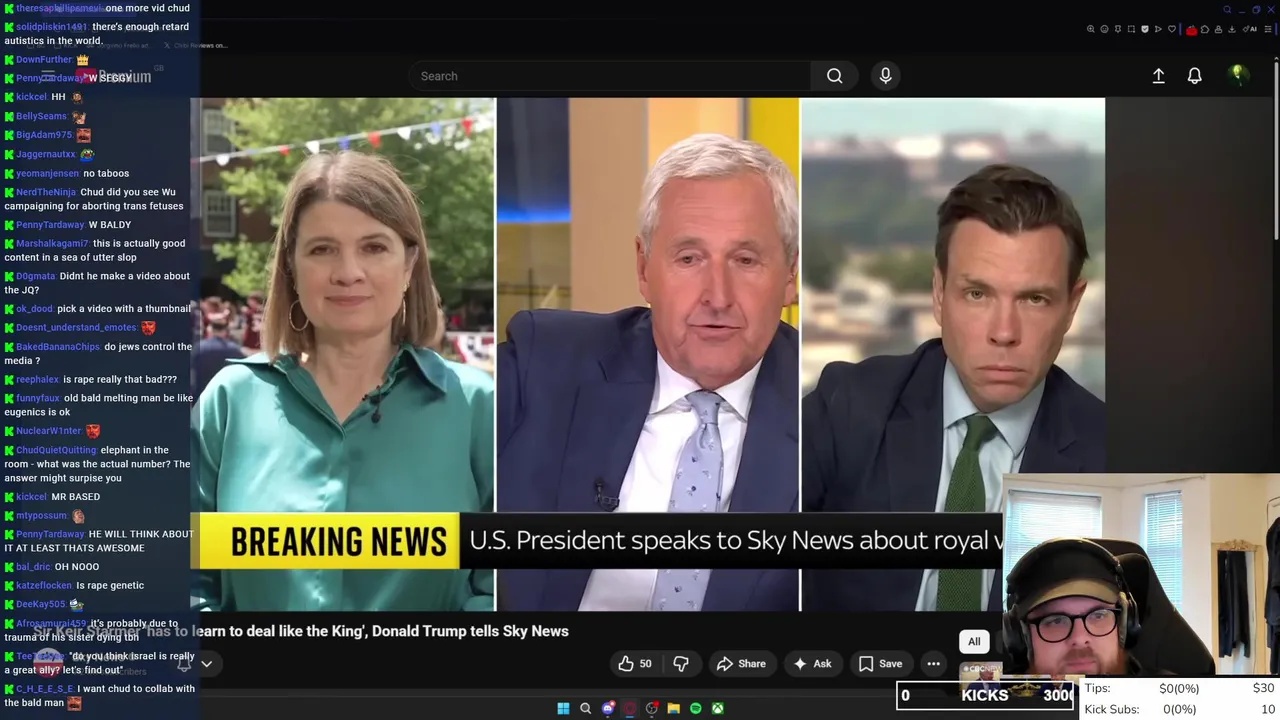1280x720 pixels.
Task: Dislike the video with thumbs down
Action: (x=681, y=664)
